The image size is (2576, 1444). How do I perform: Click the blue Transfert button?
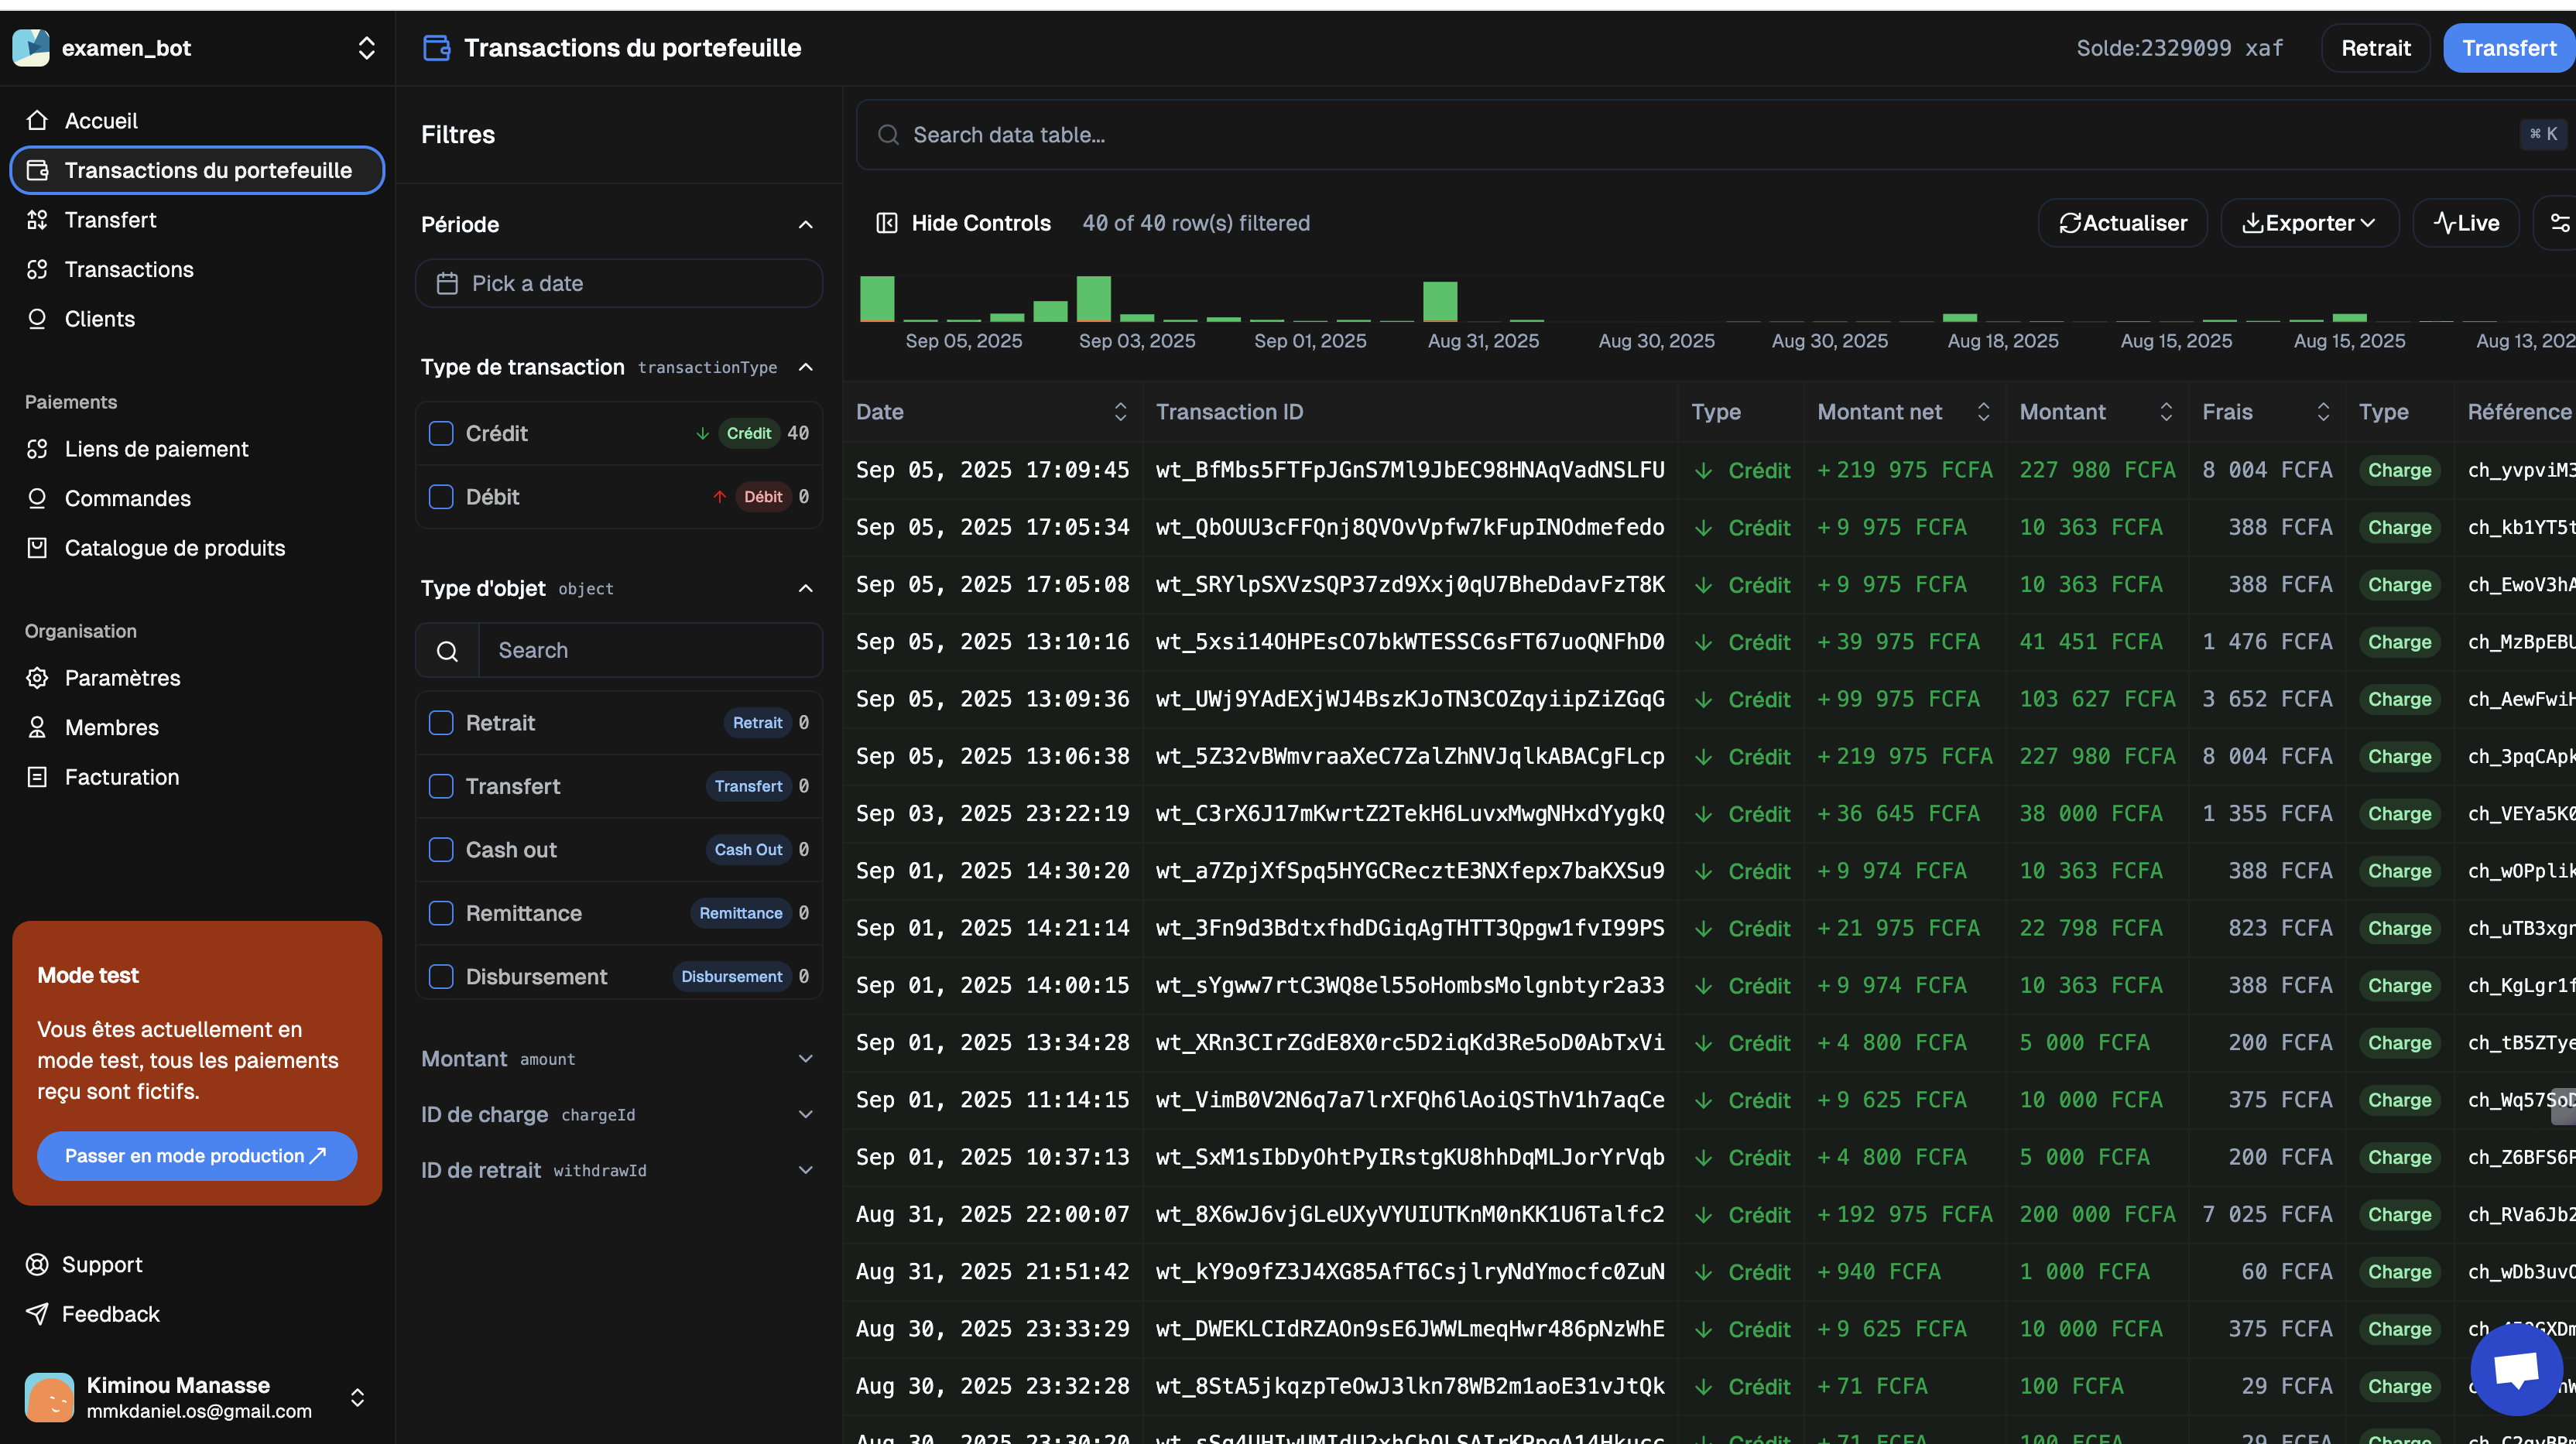pyautogui.click(x=2507, y=48)
